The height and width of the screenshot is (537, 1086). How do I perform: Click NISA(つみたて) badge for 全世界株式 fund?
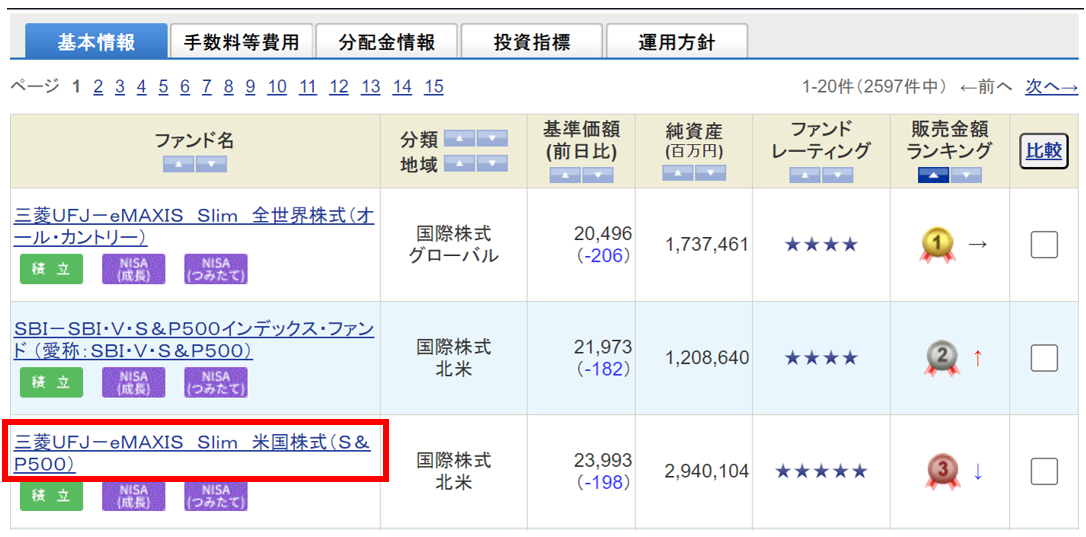click(x=215, y=270)
